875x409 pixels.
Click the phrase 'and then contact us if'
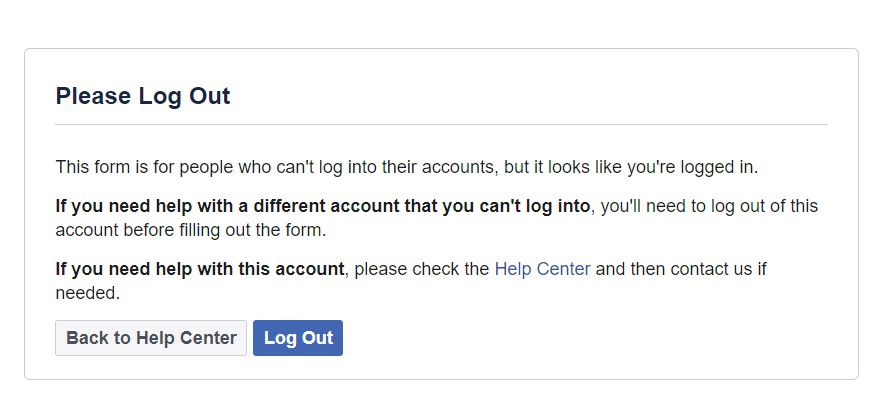pos(681,269)
